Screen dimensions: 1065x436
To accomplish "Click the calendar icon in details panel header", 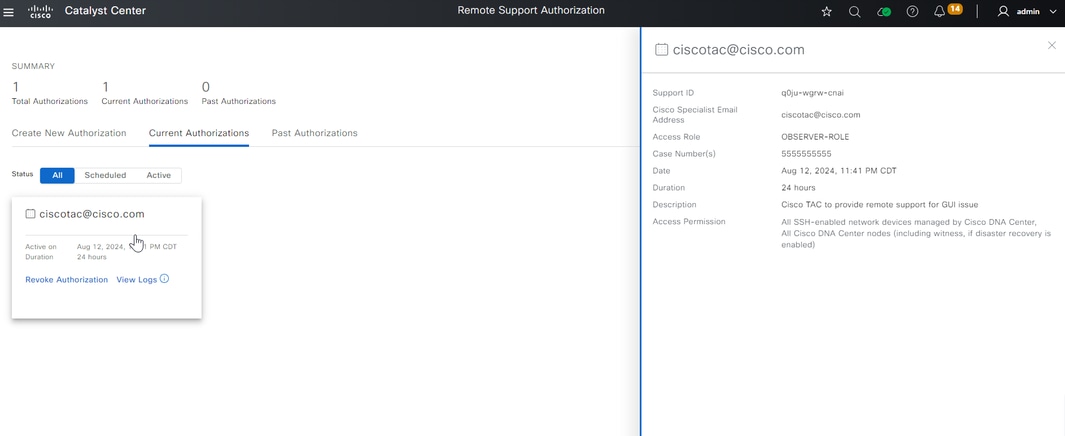I will [661, 50].
